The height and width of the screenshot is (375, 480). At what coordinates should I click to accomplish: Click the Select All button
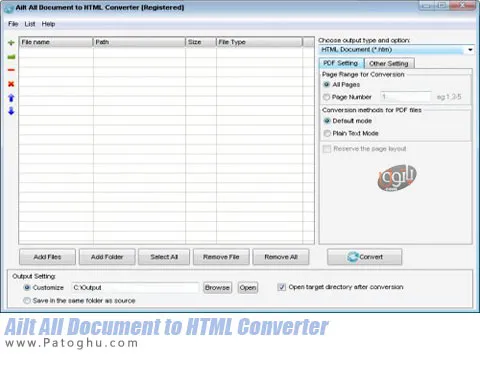[164, 257]
